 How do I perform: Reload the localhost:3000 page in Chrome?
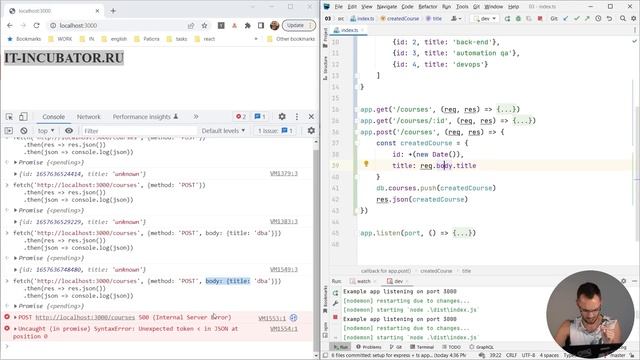(x=36, y=25)
